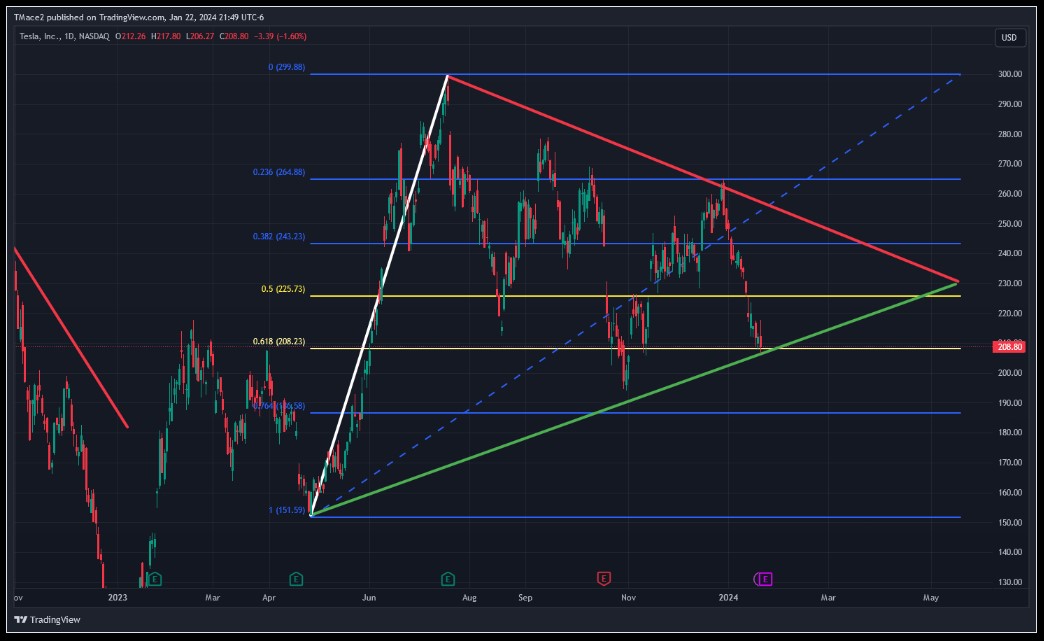Select the 1 (151.59) Fibonacci bottom label
Viewport: 1044px width, 641px height.
(x=285, y=510)
